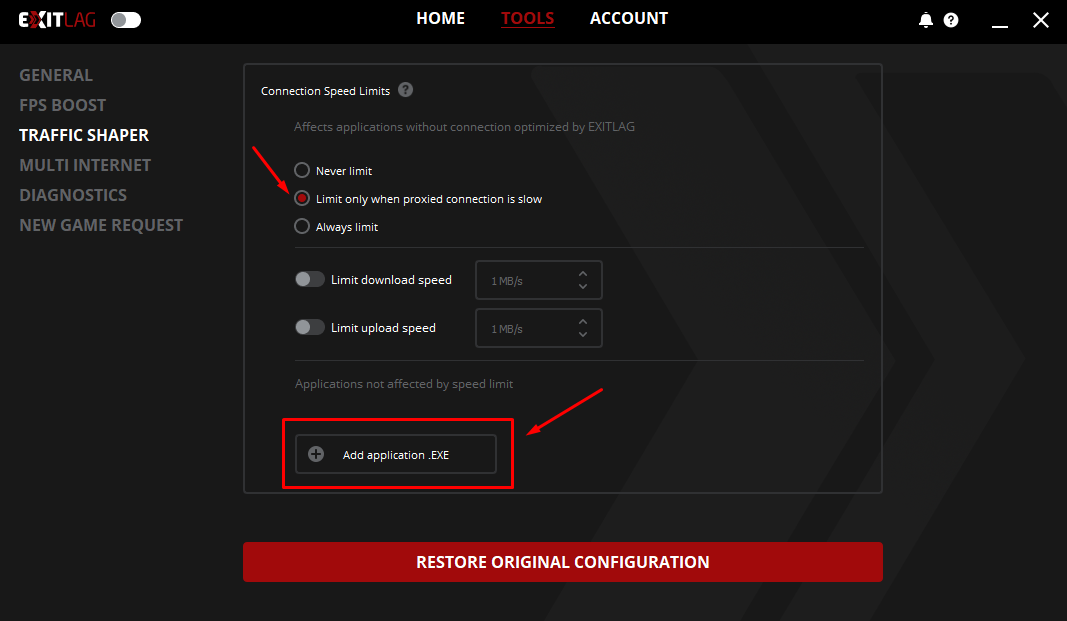Viewport: 1067px width, 621px height.
Task: Click the notification bell icon
Action: (926, 20)
